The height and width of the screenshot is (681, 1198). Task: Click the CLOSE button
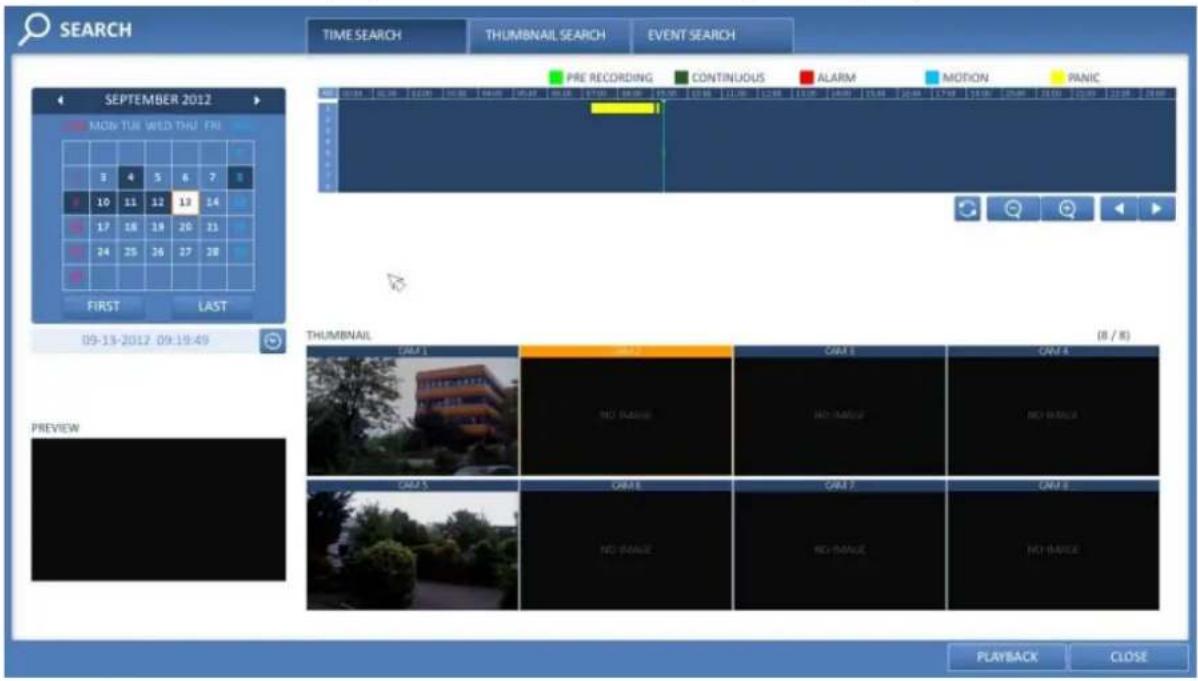coord(1128,657)
